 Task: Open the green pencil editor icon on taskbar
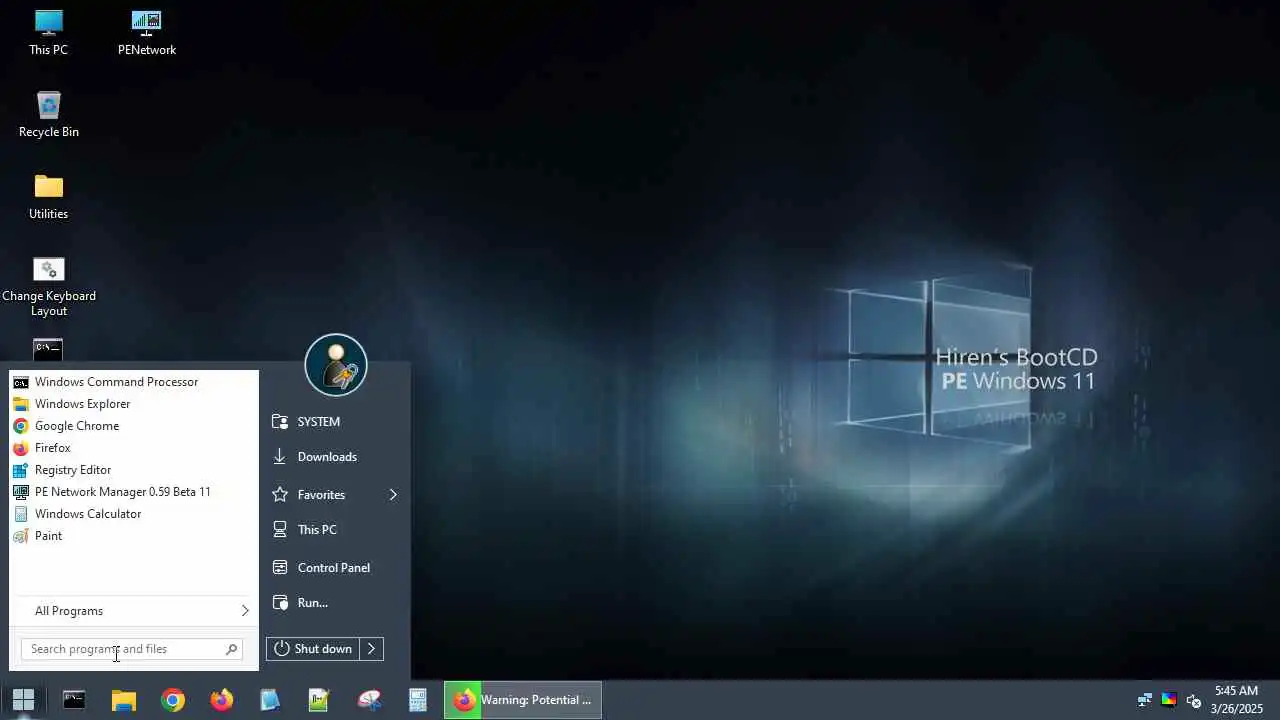coord(320,700)
